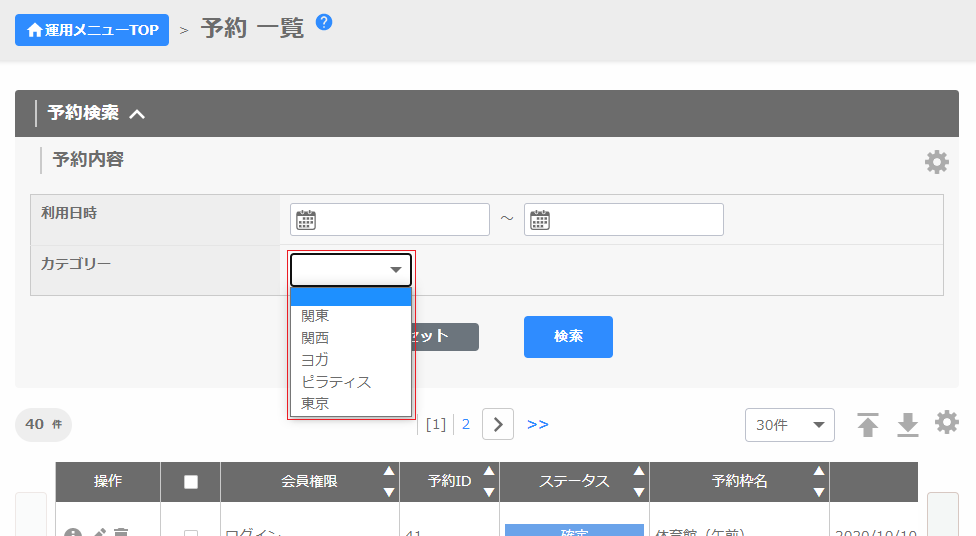The width and height of the screenshot is (976, 536).
Task: Open the help question mark icon
Action: [324, 22]
